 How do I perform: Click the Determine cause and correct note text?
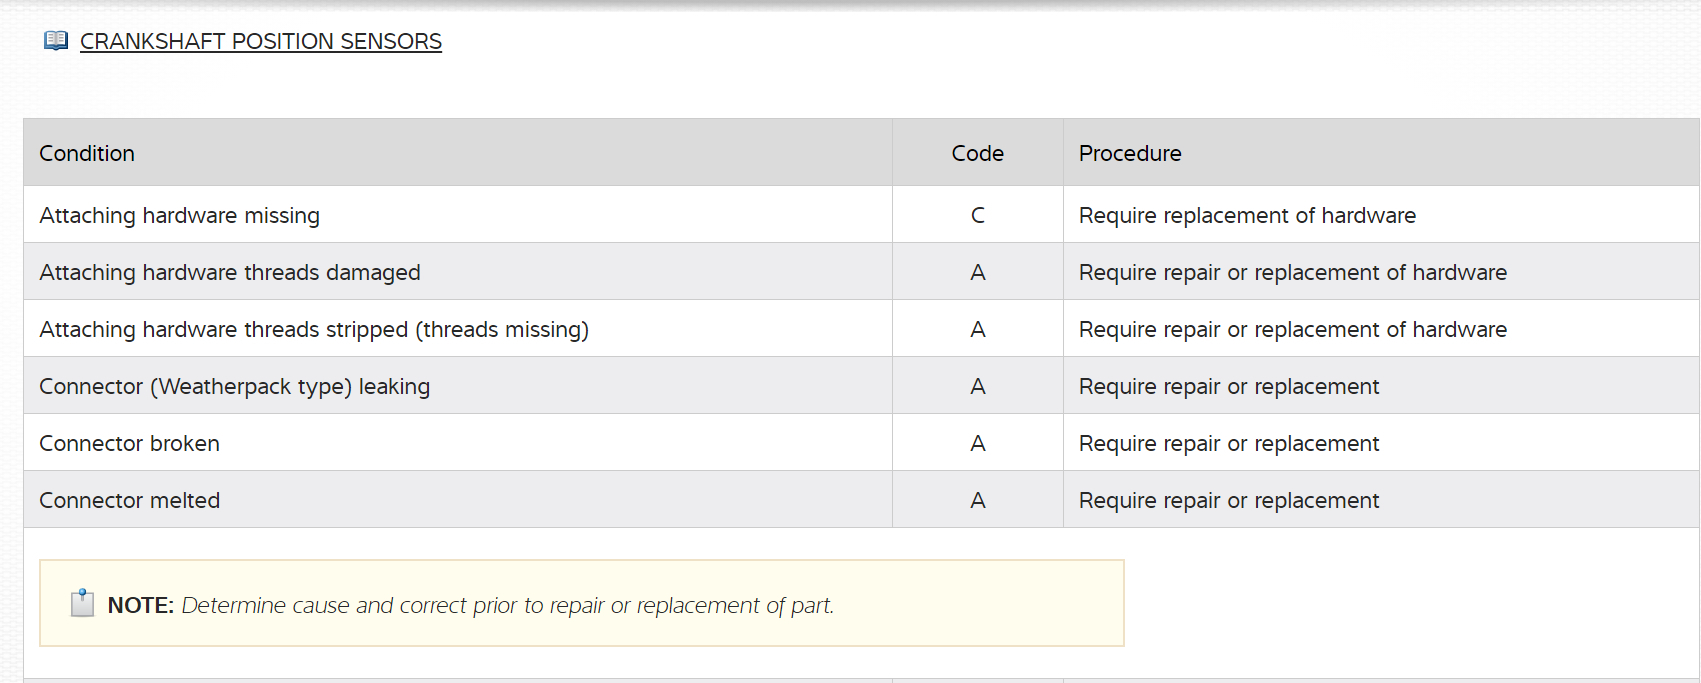507,605
